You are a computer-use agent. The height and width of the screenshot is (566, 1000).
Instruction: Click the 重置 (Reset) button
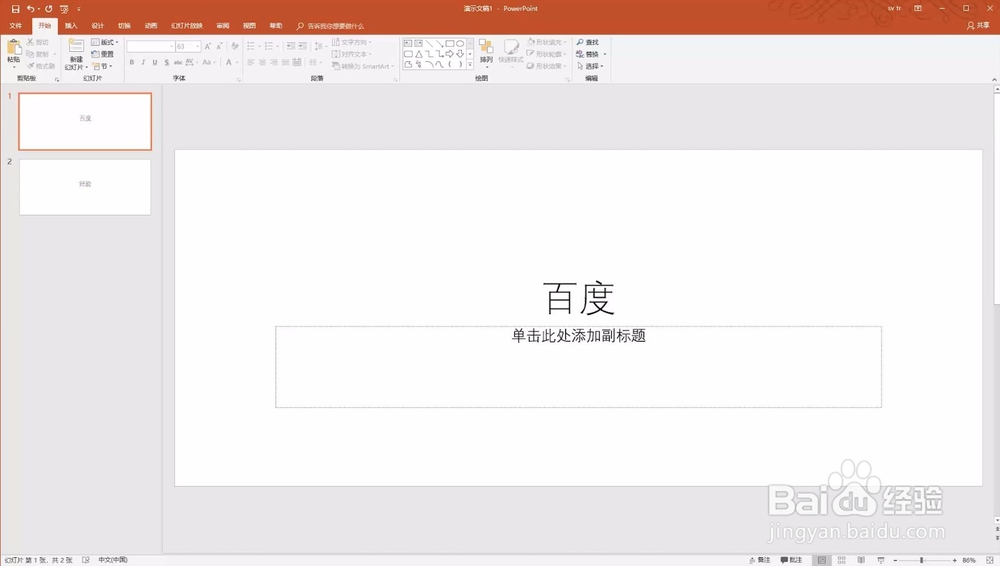point(103,54)
